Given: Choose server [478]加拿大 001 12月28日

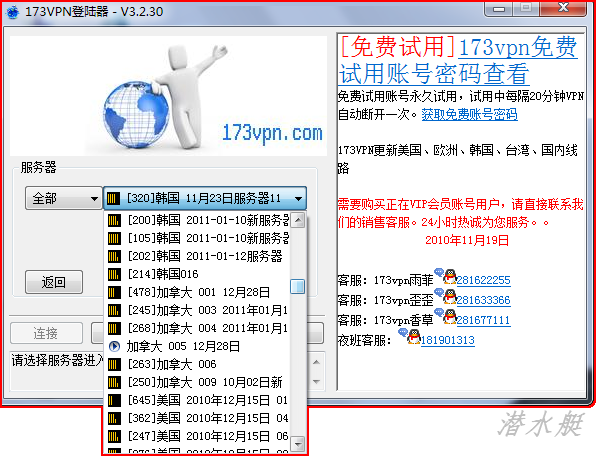Looking at the screenshot, I should tap(198, 292).
